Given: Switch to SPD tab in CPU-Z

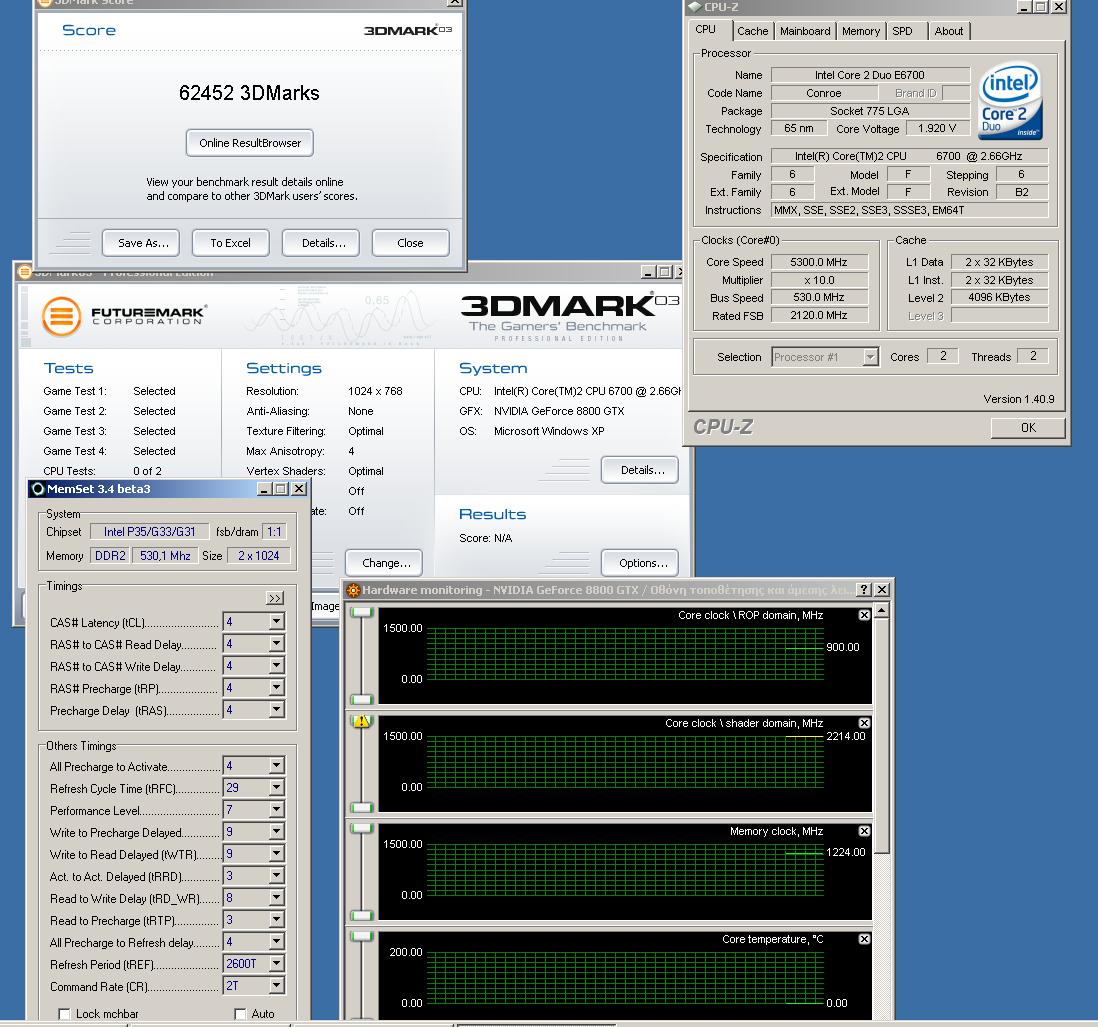Looking at the screenshot, I should point(903,31).
